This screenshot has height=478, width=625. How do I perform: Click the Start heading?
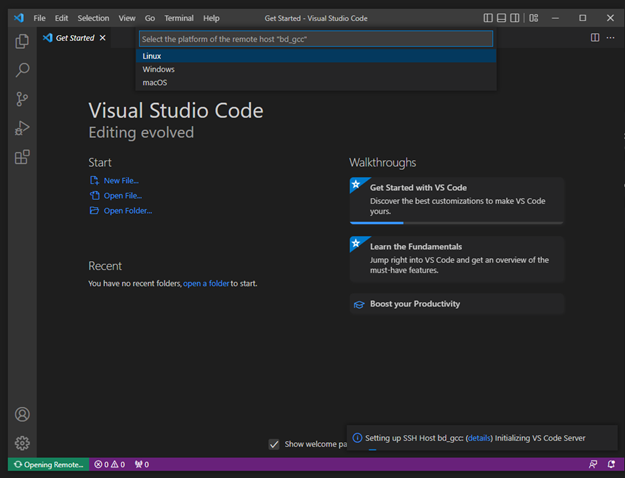coord(100,163)
